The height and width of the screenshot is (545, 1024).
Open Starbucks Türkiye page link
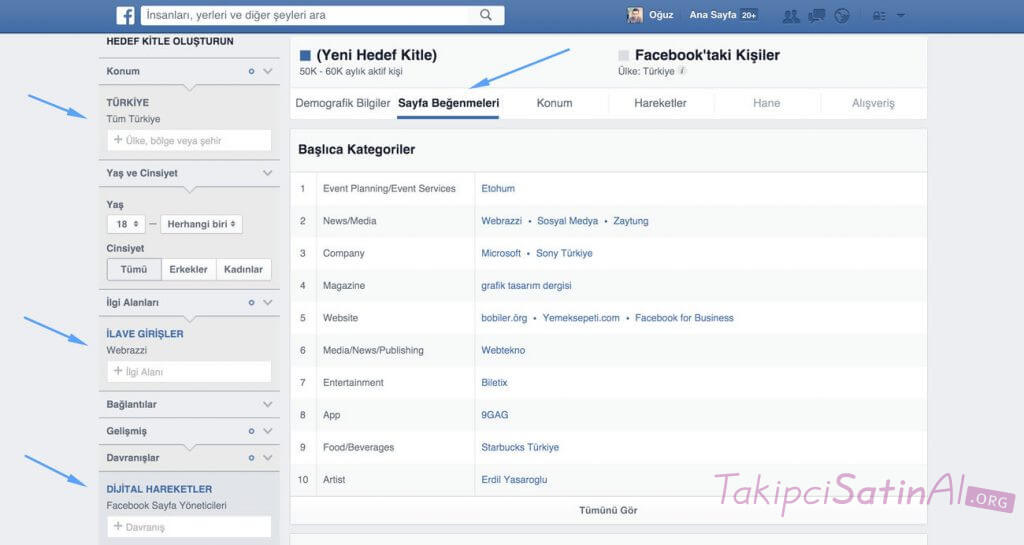(520, 448)
